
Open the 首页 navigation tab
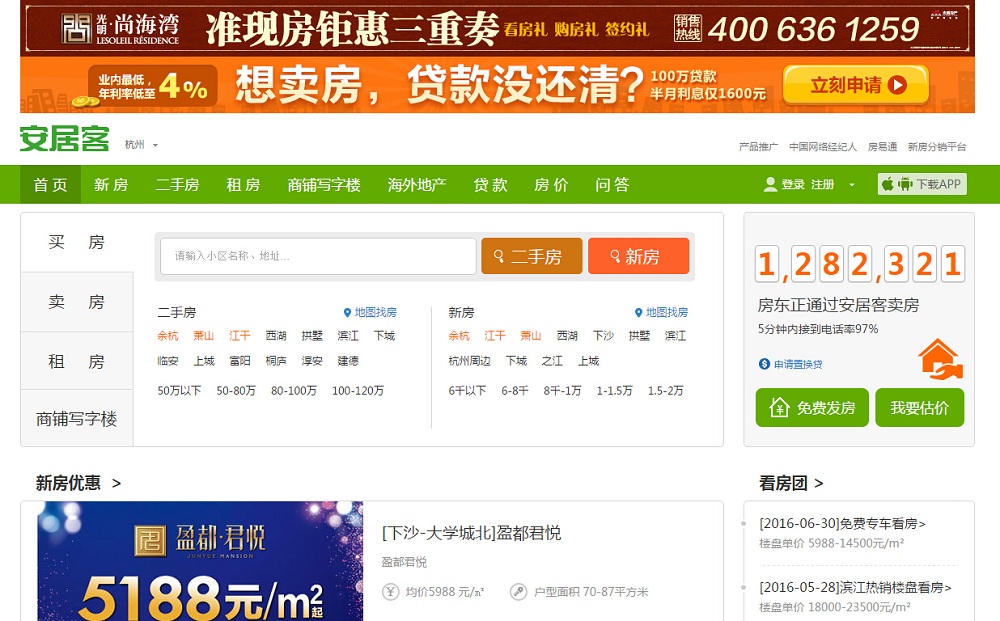50,185
